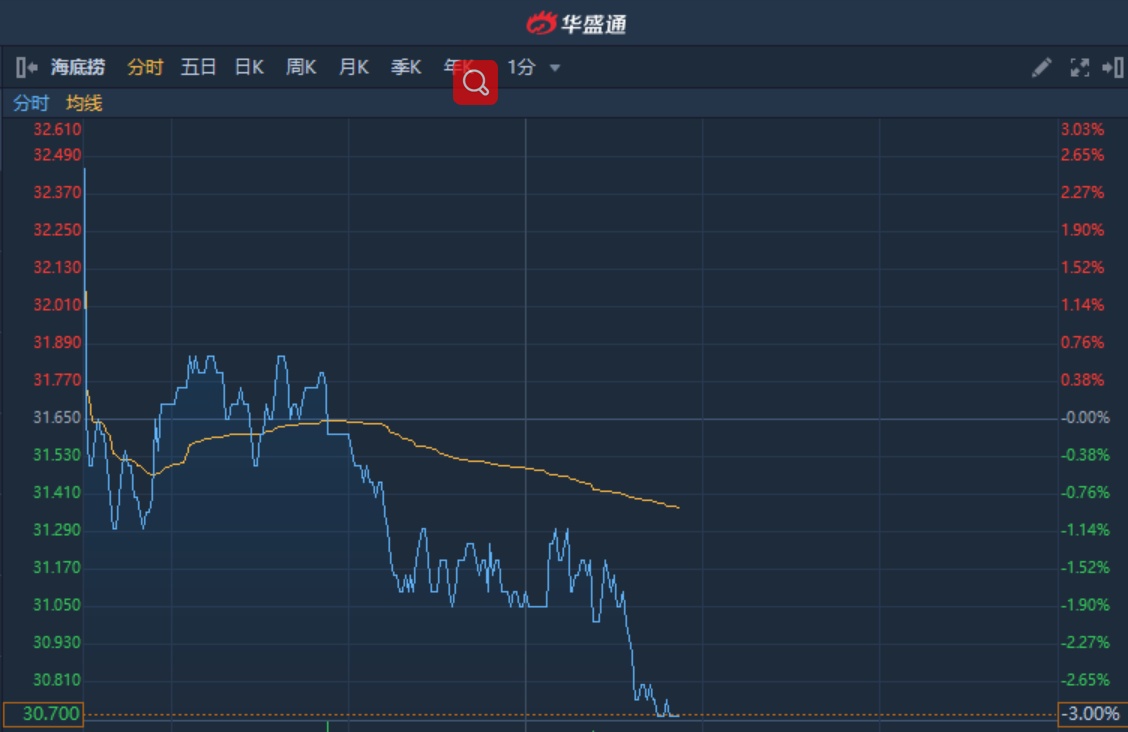Click the current price label 30.700
Image resolution: width=1128 pixels, height=732 pixels.
(x=43, y=714)
